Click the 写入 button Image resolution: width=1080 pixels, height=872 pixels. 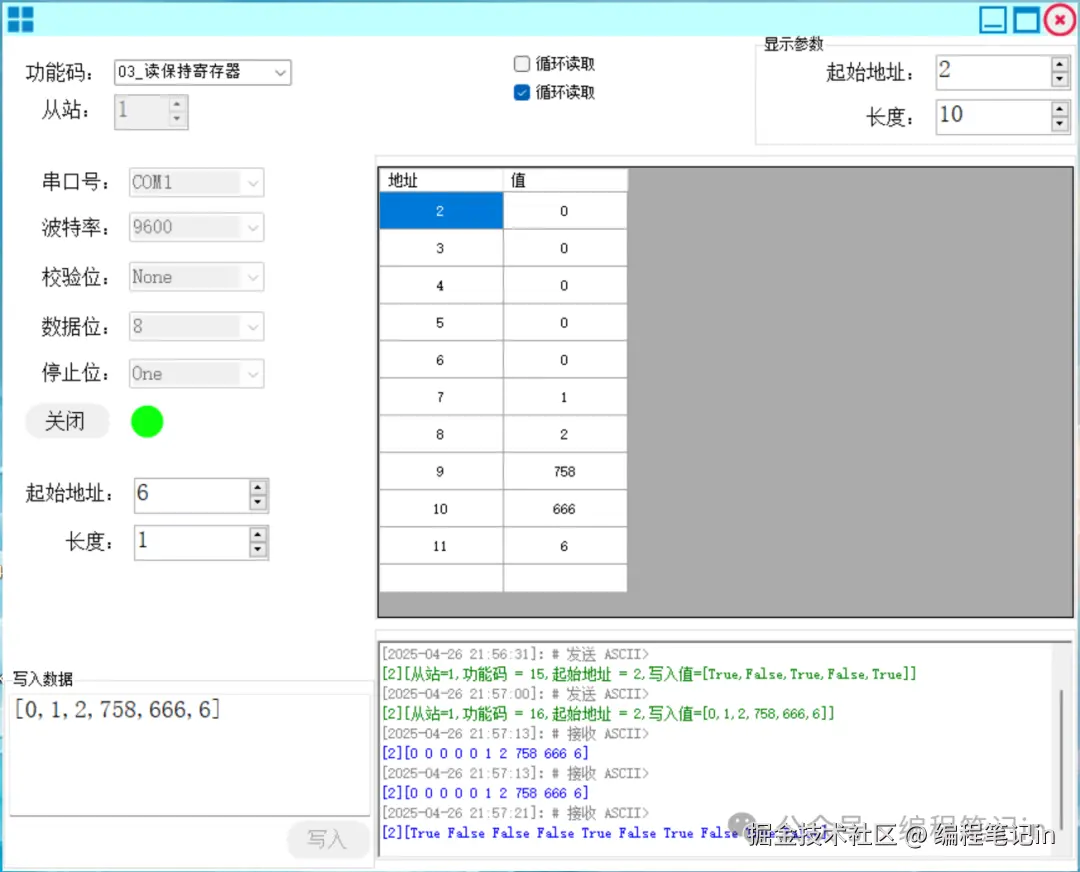pyautogui.click(x=328, y=839)
